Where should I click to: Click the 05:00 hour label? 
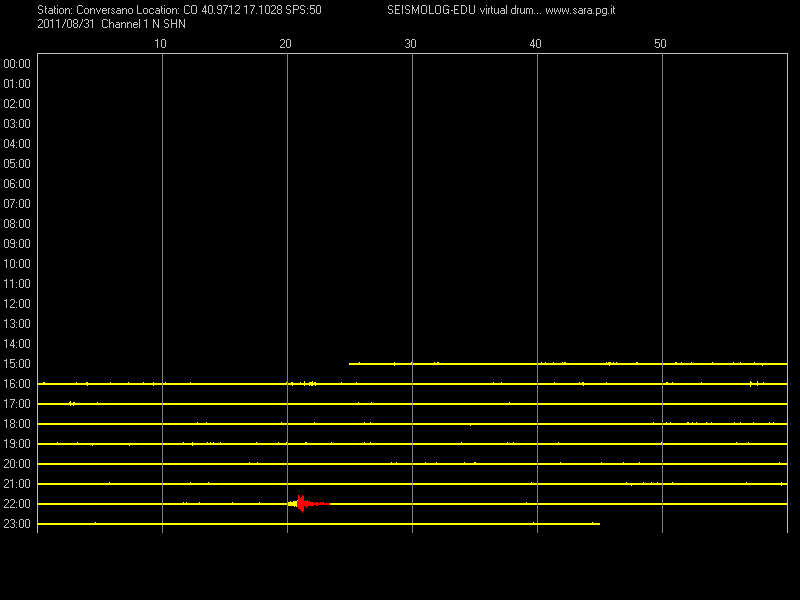(x=17, y=164)
